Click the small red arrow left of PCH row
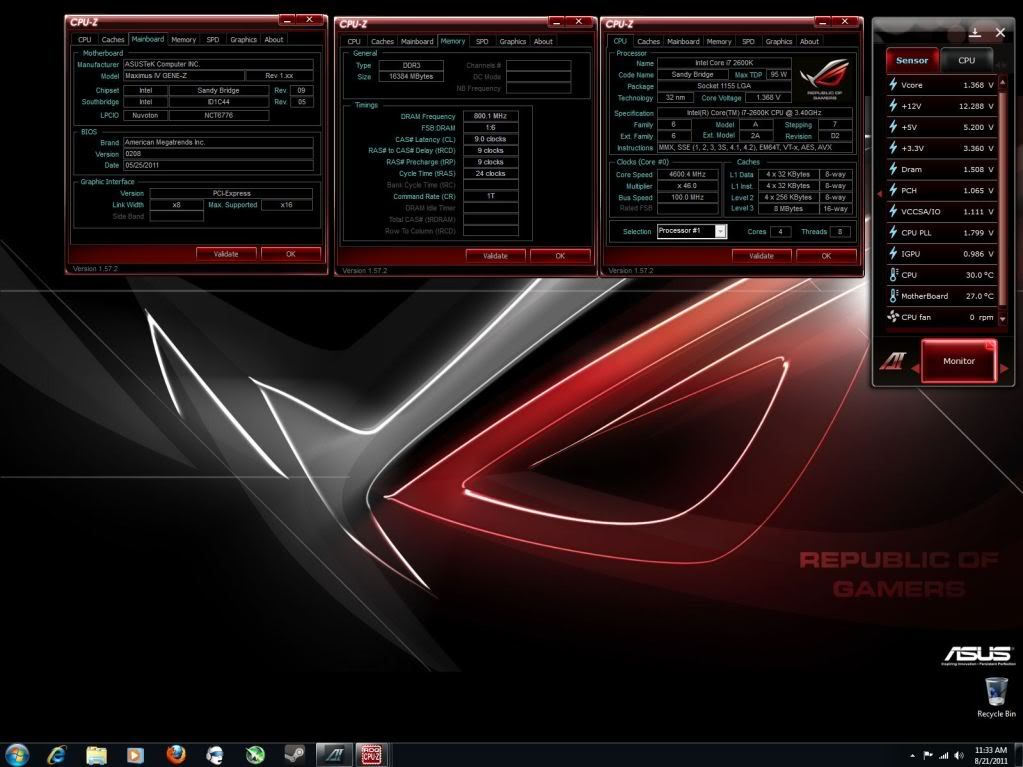 pyautogui.click(x=879, y=192)
